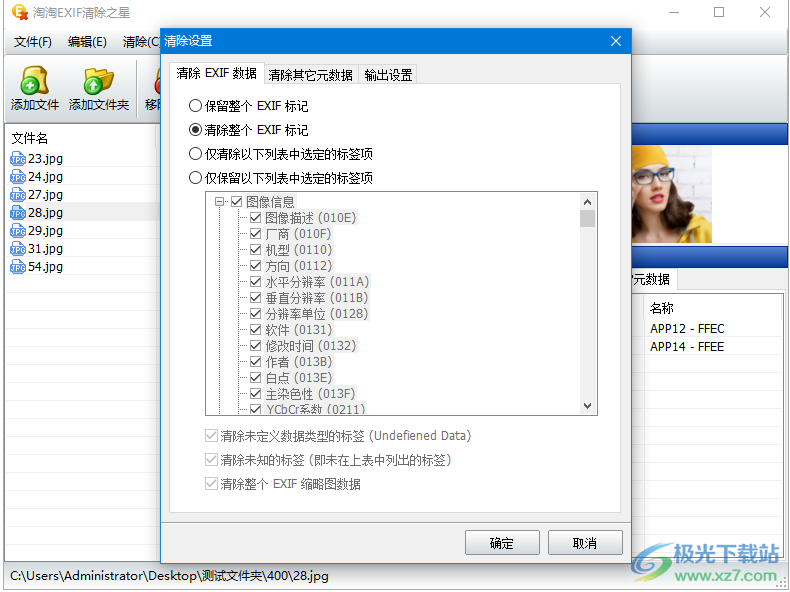Collapse the 图像信息 tree node

[x=220, y=202]
